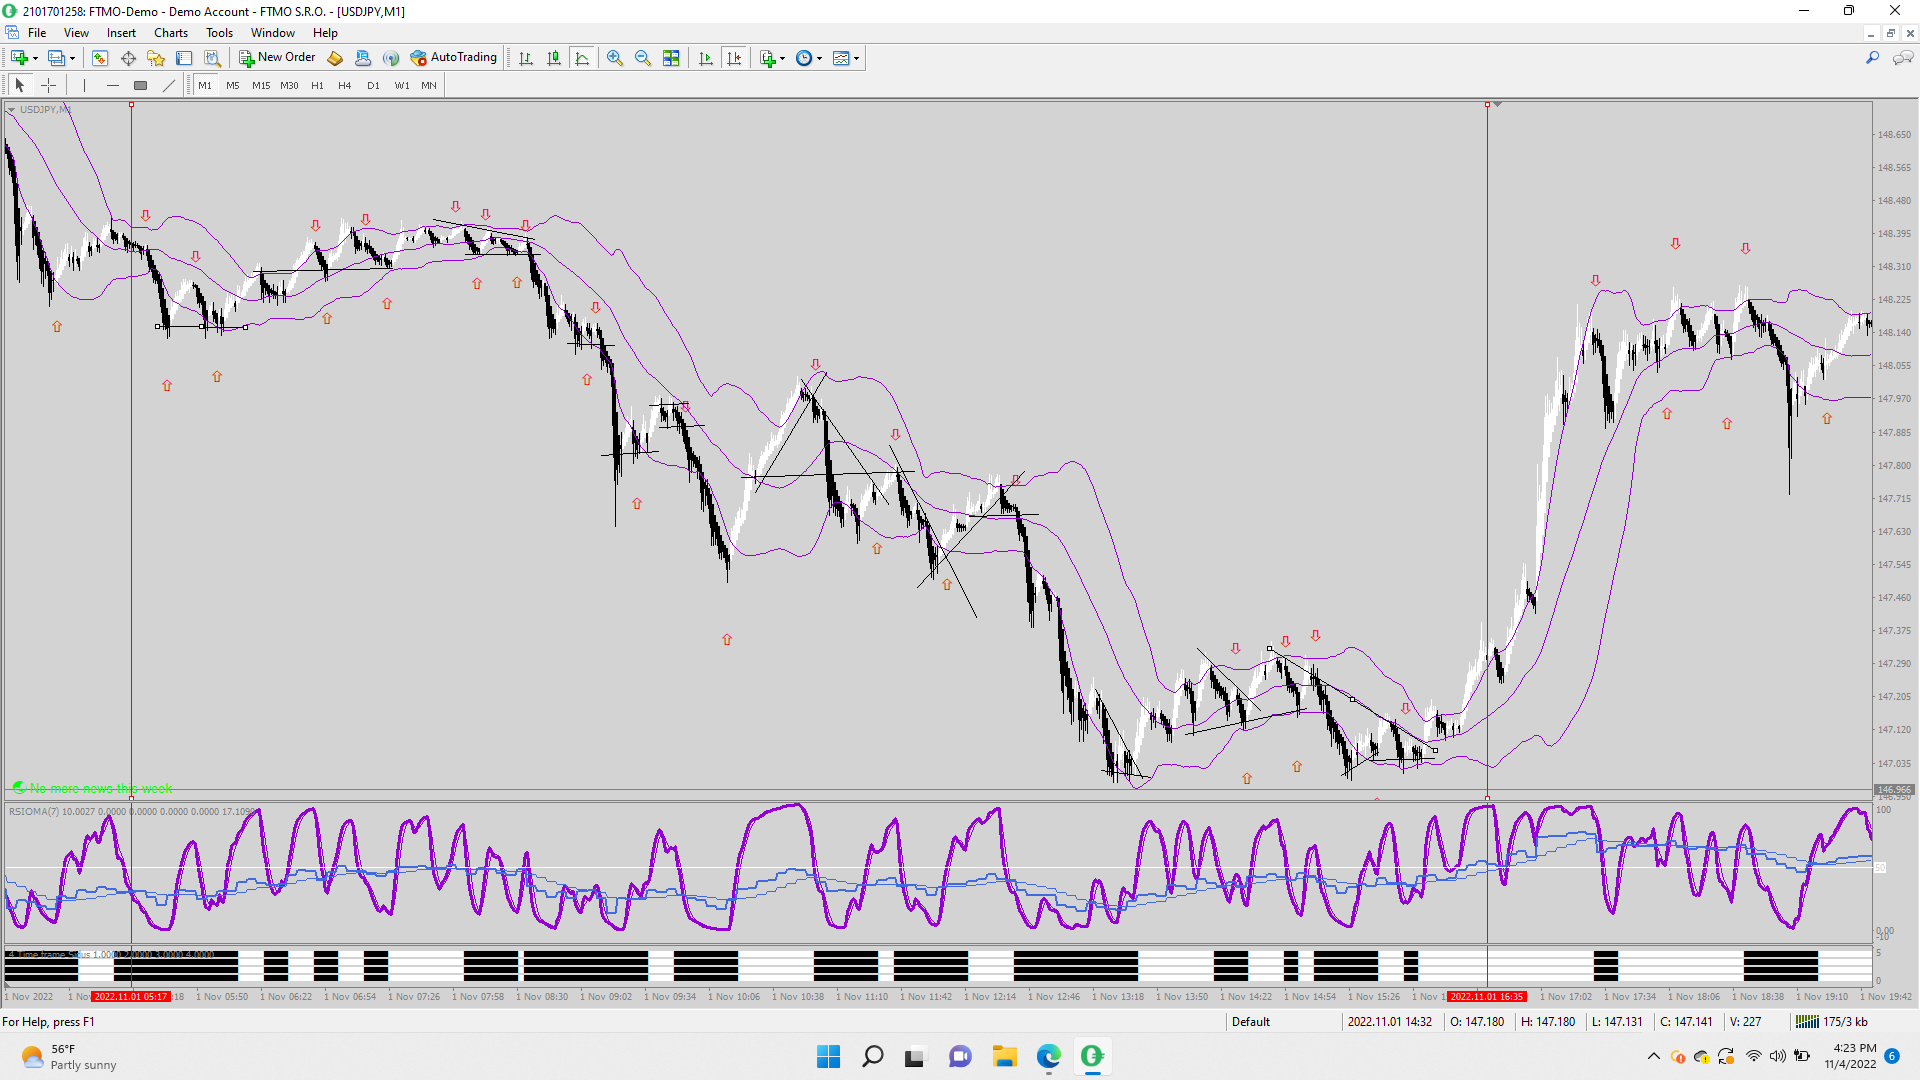Expand the new chart dropdown arrow
This screenshot has height=1080, width=1920.
[x=36, y=58]
